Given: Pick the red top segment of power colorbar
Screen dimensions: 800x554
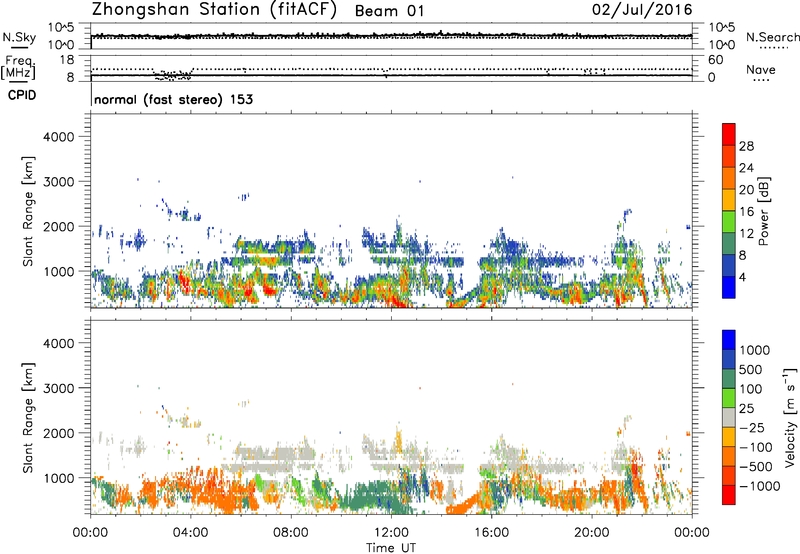Looking at the screenshot, I should (x=729, y=134).
